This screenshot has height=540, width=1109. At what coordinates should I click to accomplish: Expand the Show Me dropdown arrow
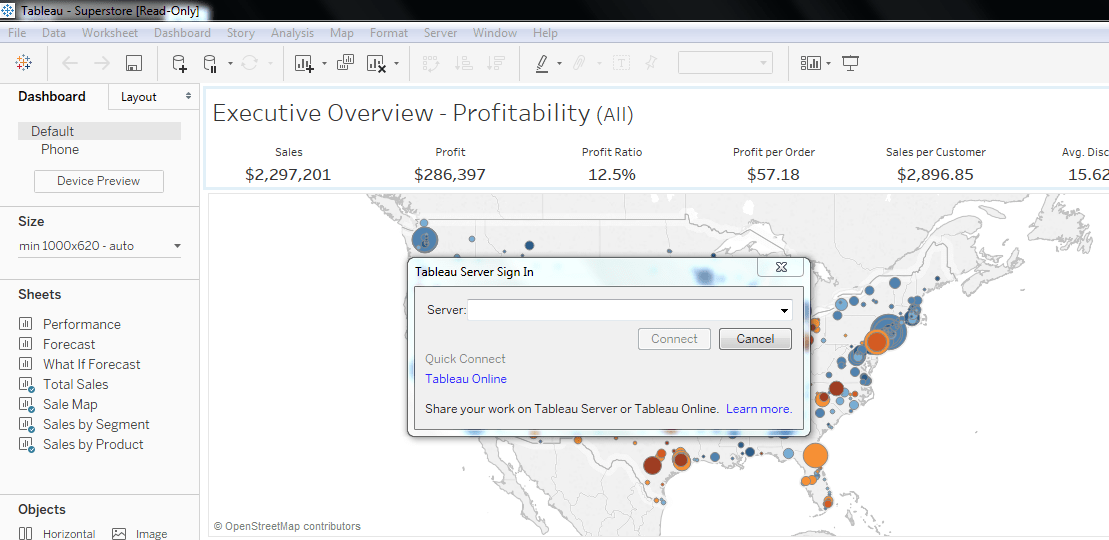[x=828, y=64]
